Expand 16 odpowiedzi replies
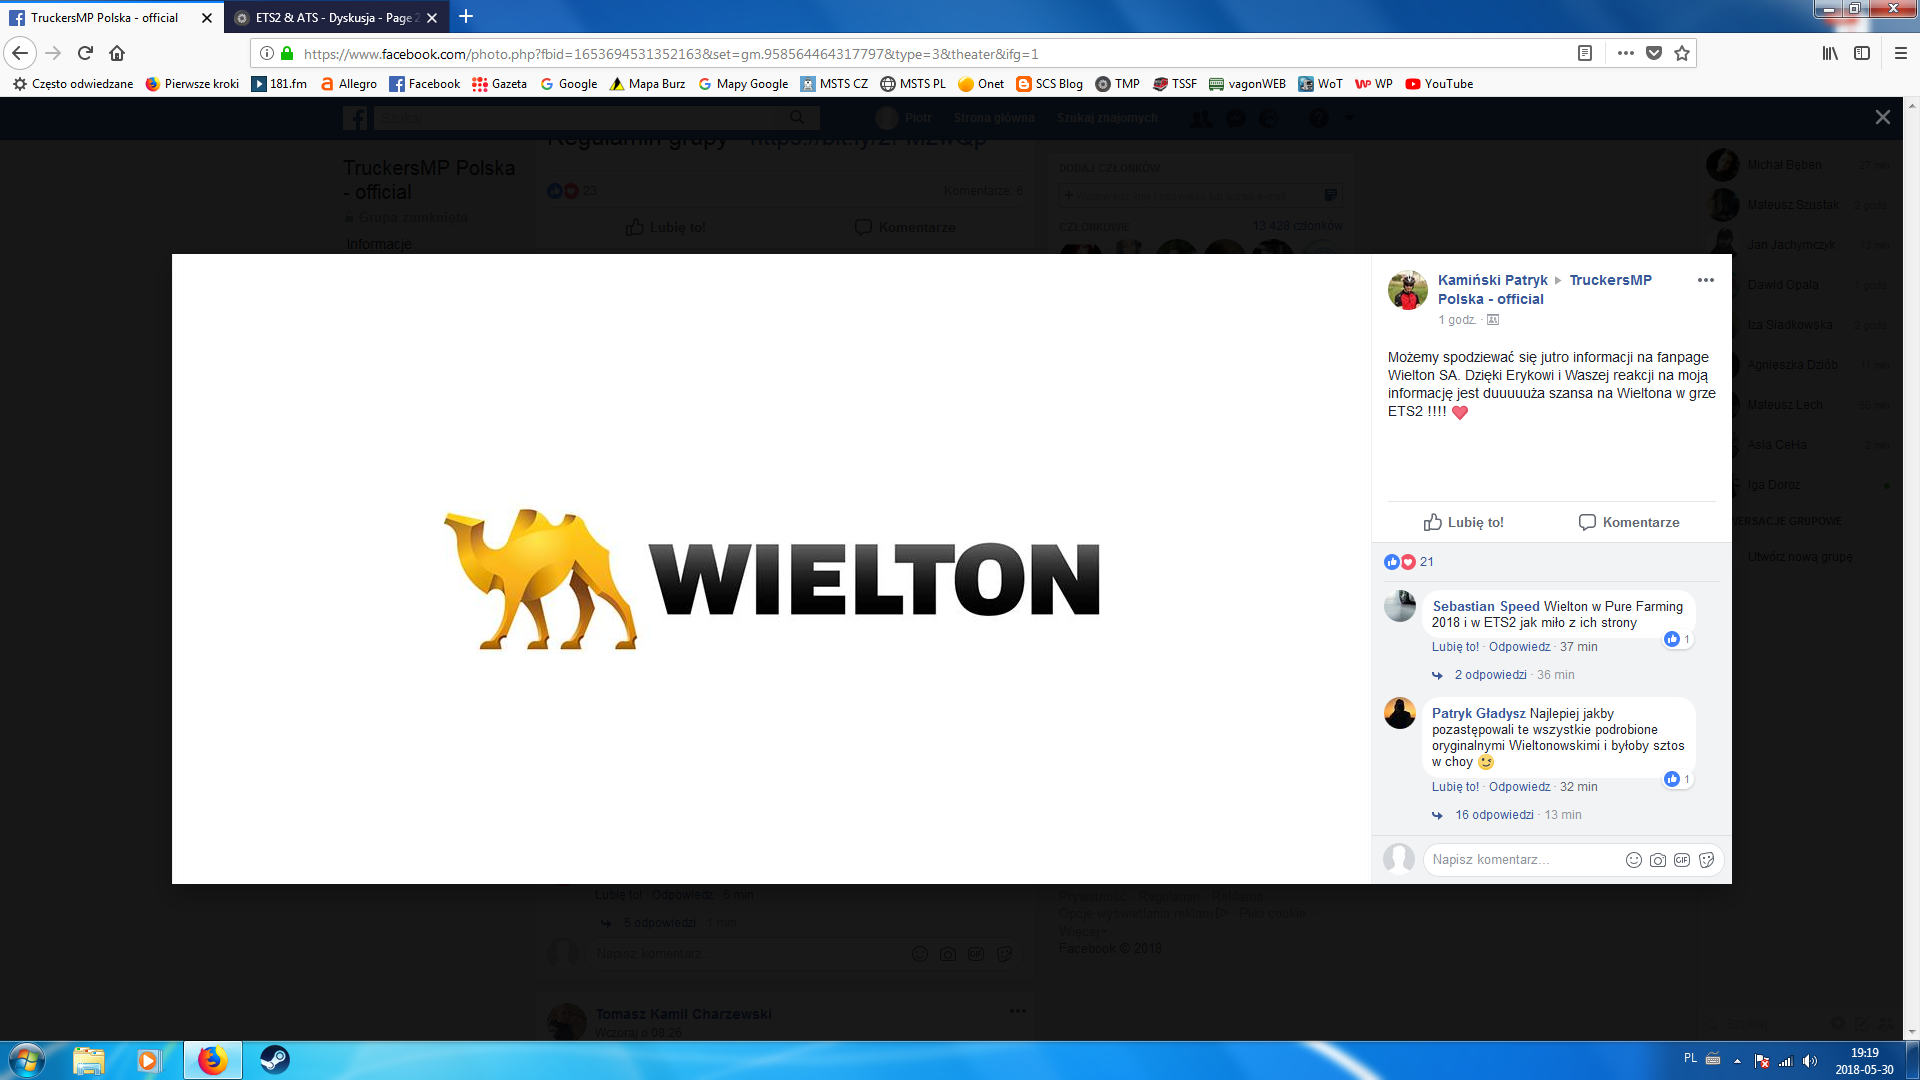The image size is (1920, 1080). [1494, 815]
